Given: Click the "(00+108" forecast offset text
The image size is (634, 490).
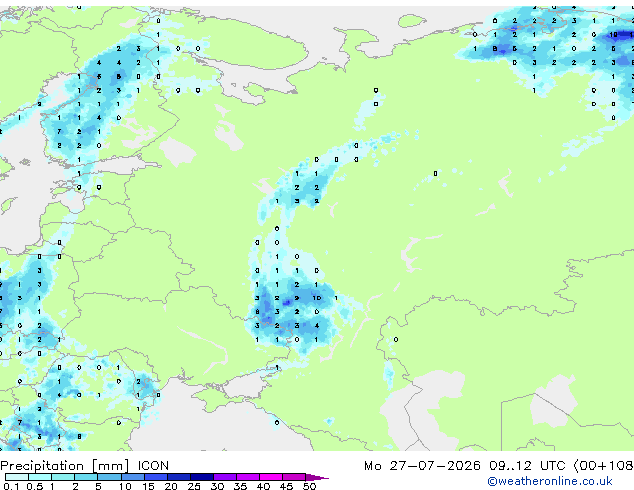Looking at the screenshot, I should pyautogui.click(x=603, y=466).
